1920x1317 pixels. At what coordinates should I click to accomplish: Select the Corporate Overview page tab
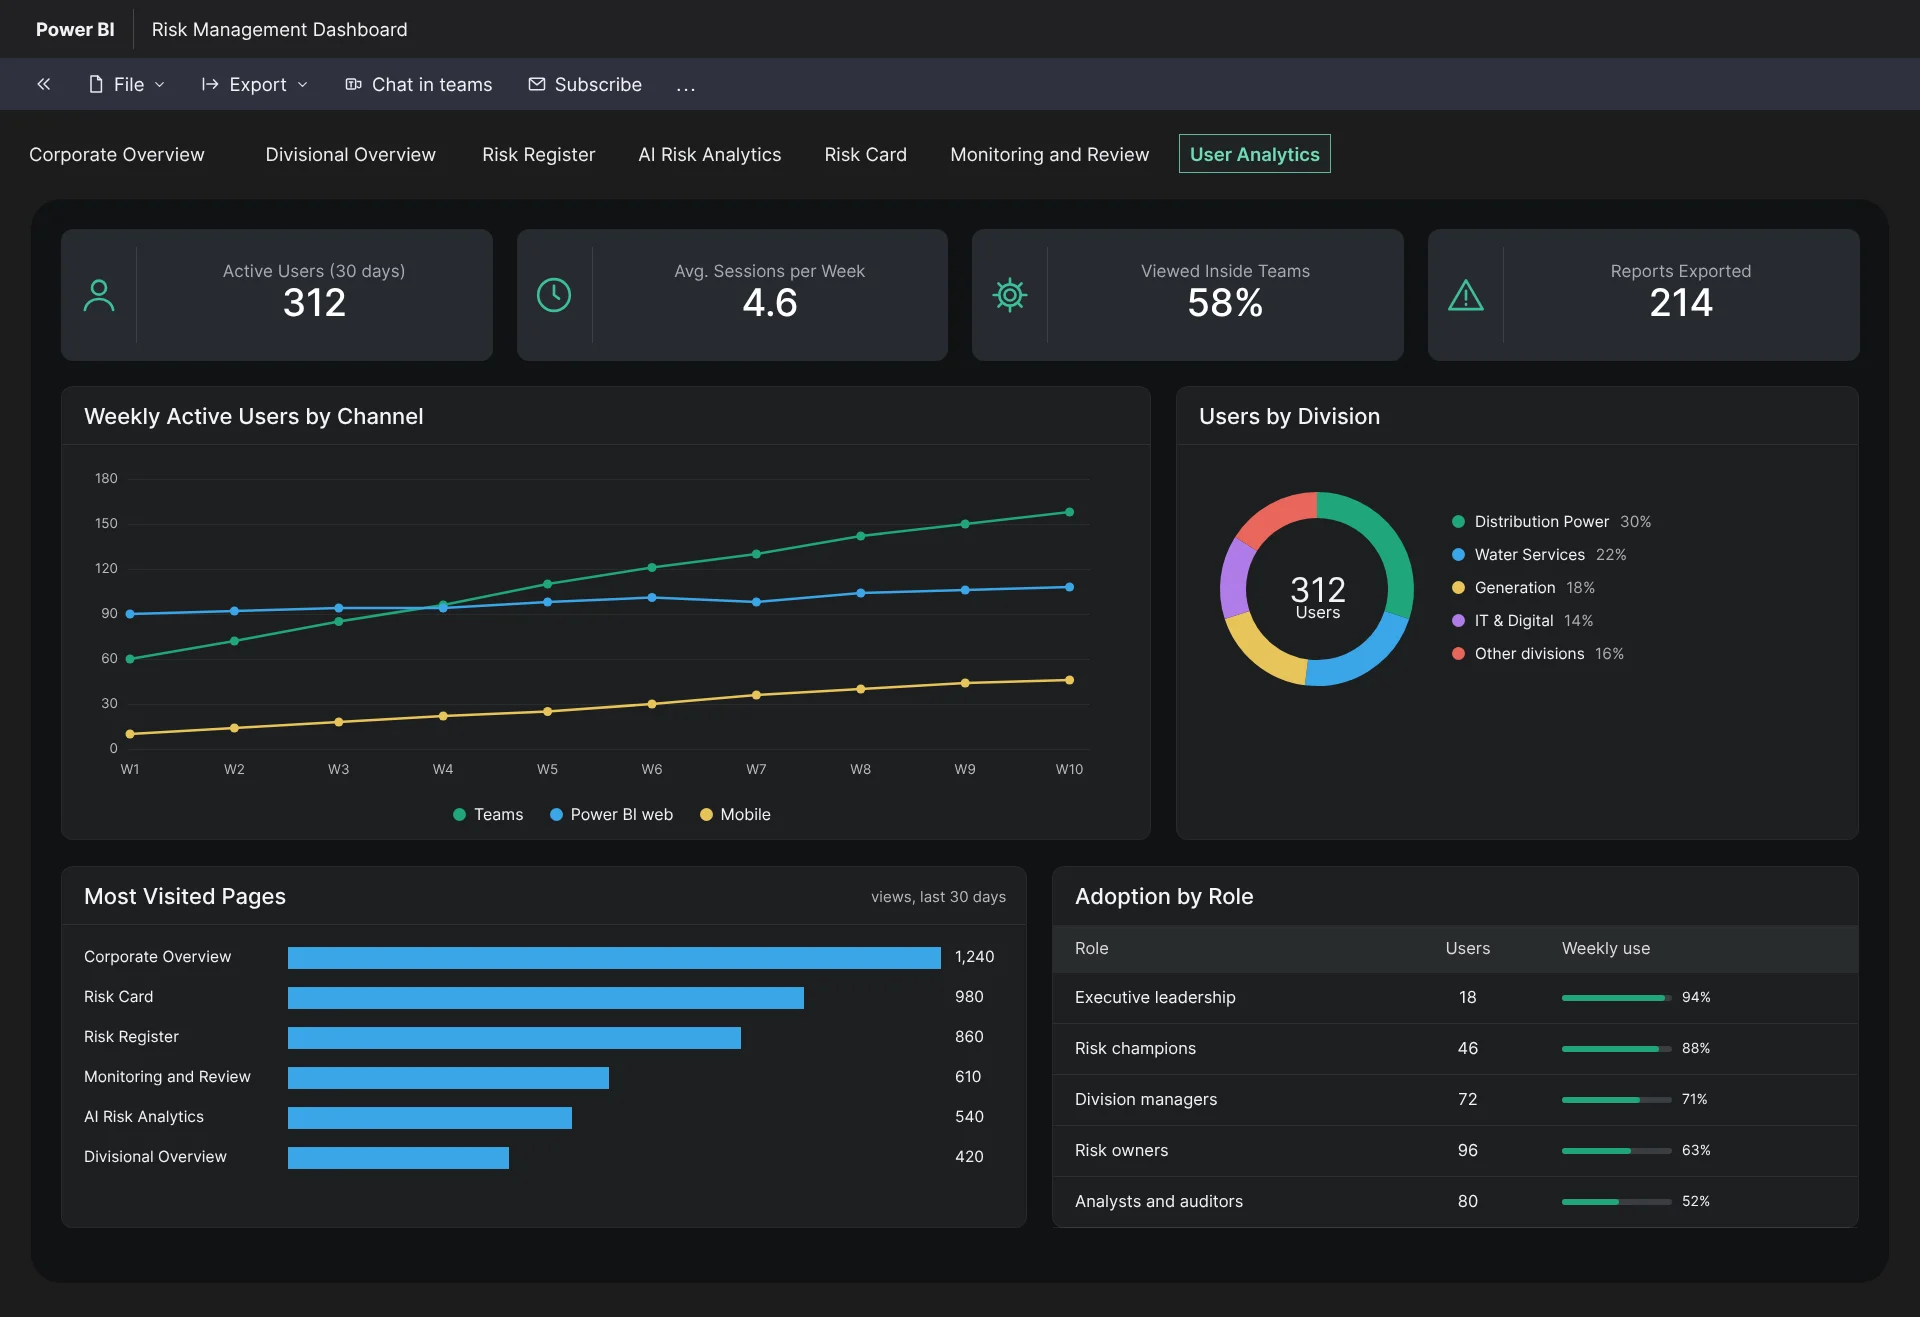tap(116, 154)
